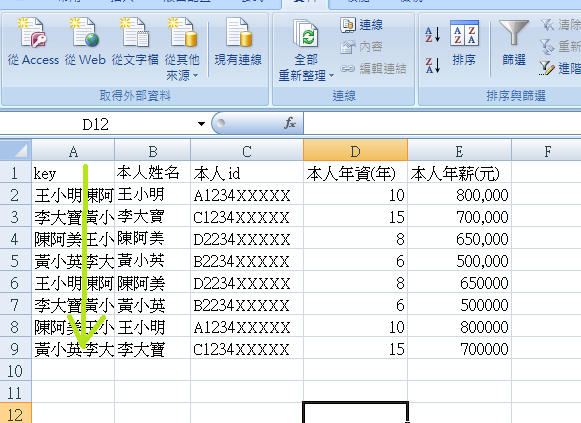Click cell B3 李大寶
581x423 pixels.
pos(153,217)
